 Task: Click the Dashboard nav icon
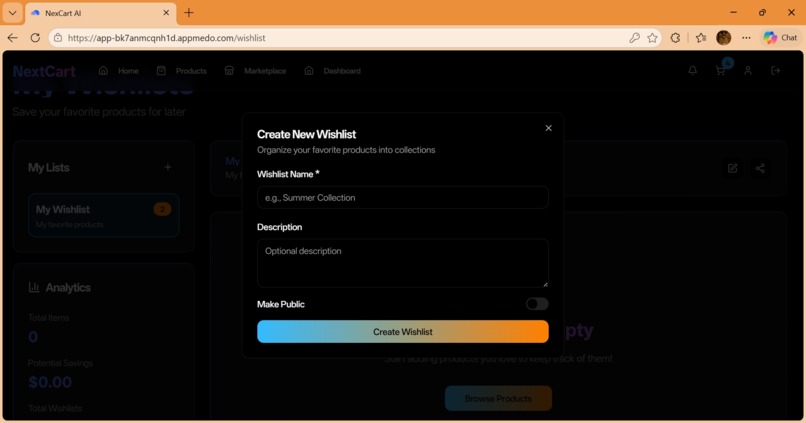(x=308, y=70)
